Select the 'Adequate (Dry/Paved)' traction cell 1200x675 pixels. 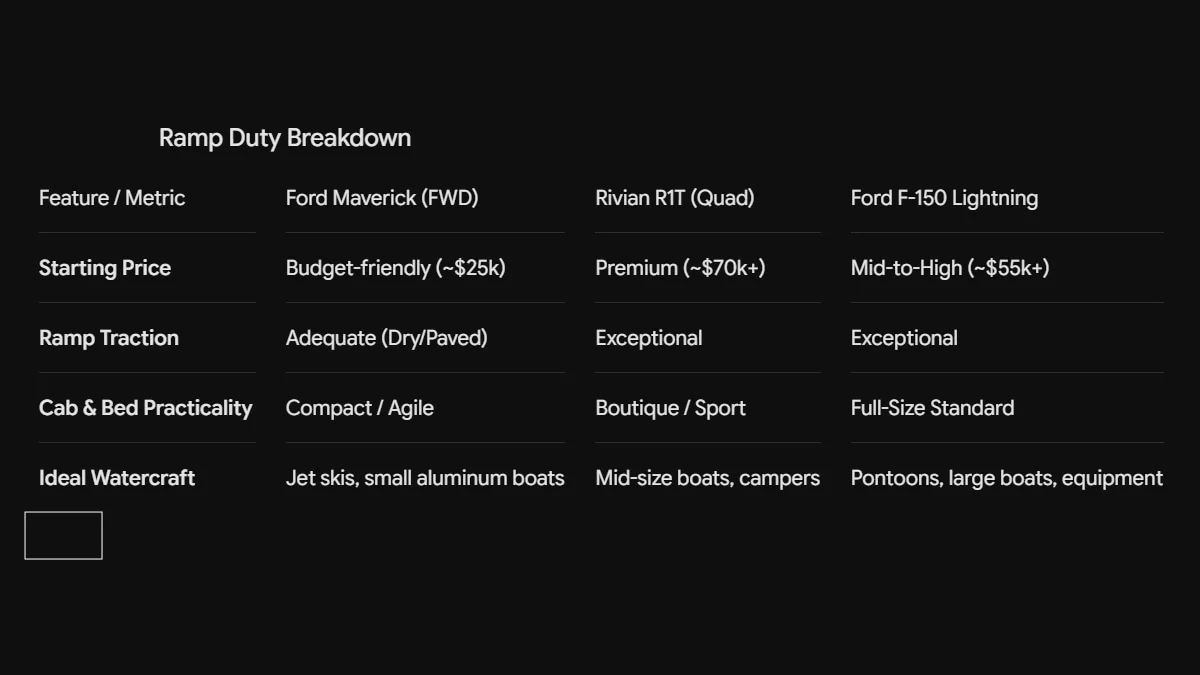(387, 338)
